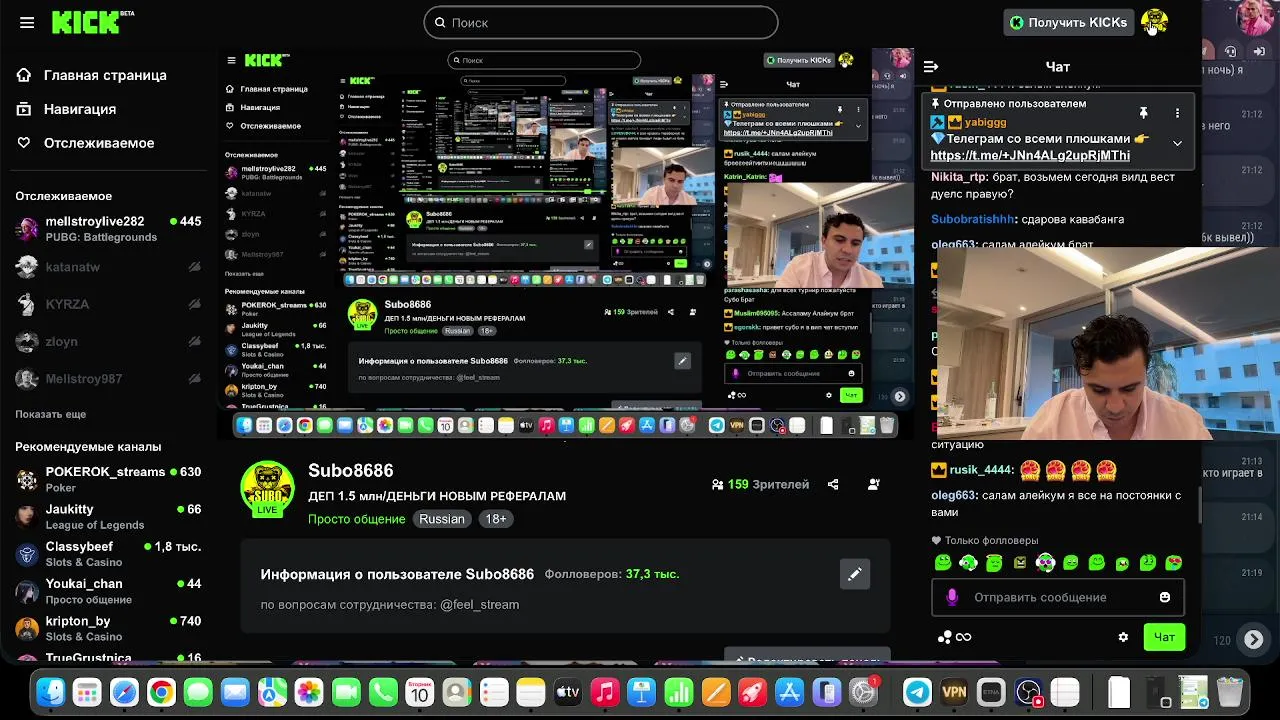Click the rusik_4444 username in chat

982,470
